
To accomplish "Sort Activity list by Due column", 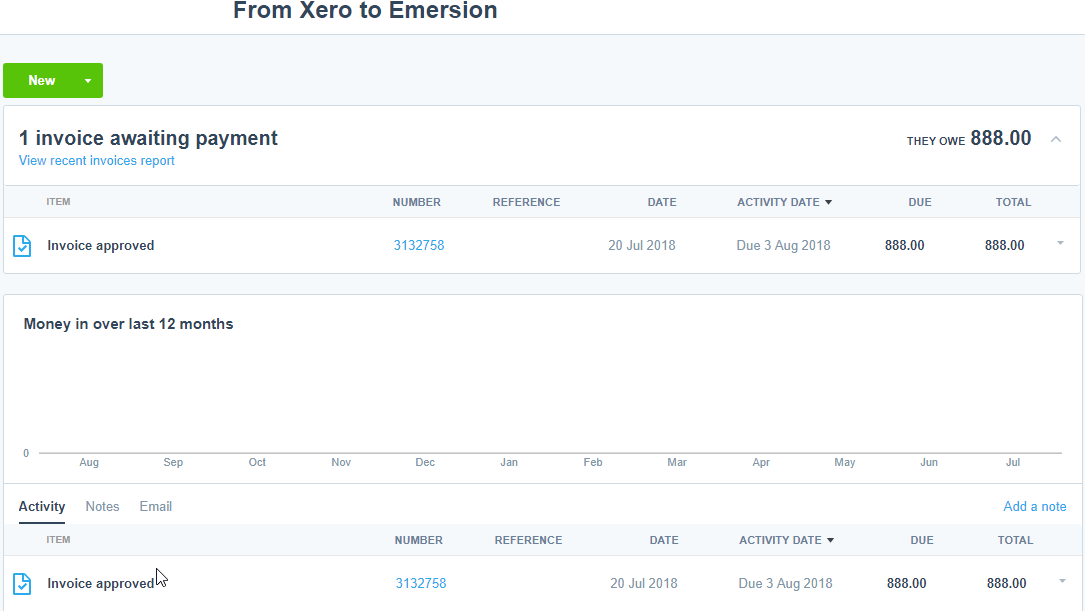I will (x=922, y=540).
